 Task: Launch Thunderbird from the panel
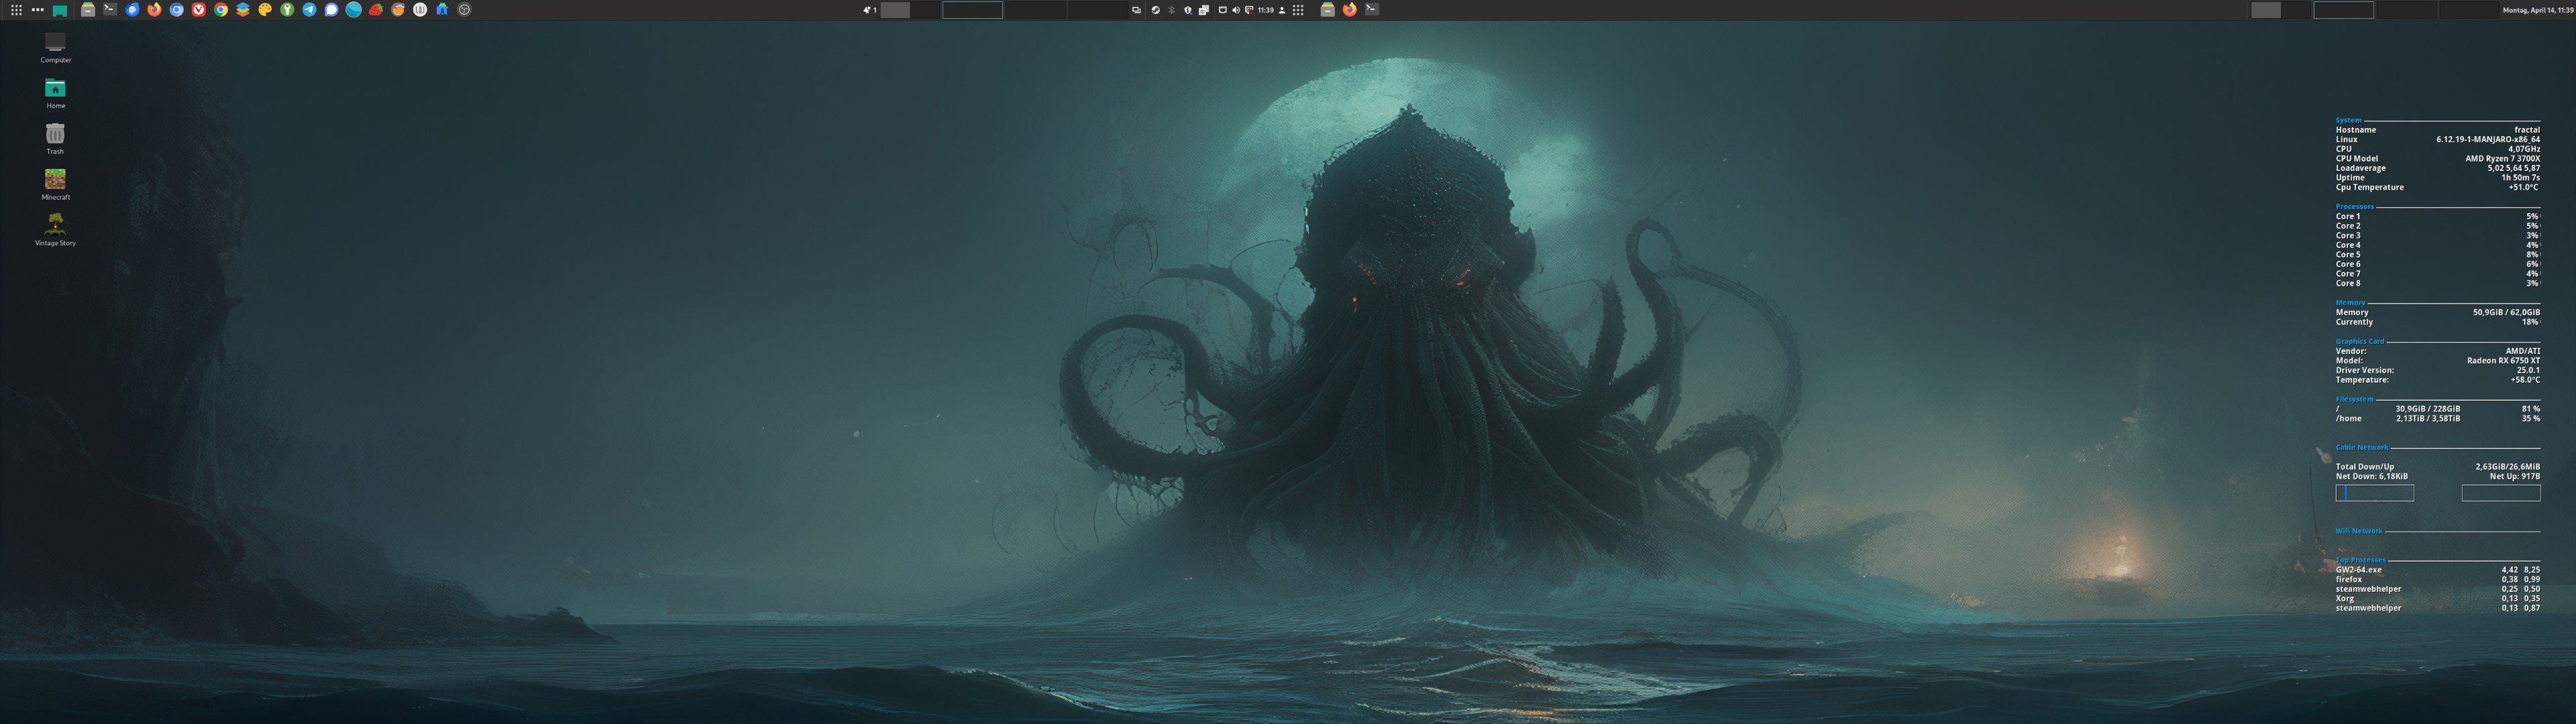(132, 10)
